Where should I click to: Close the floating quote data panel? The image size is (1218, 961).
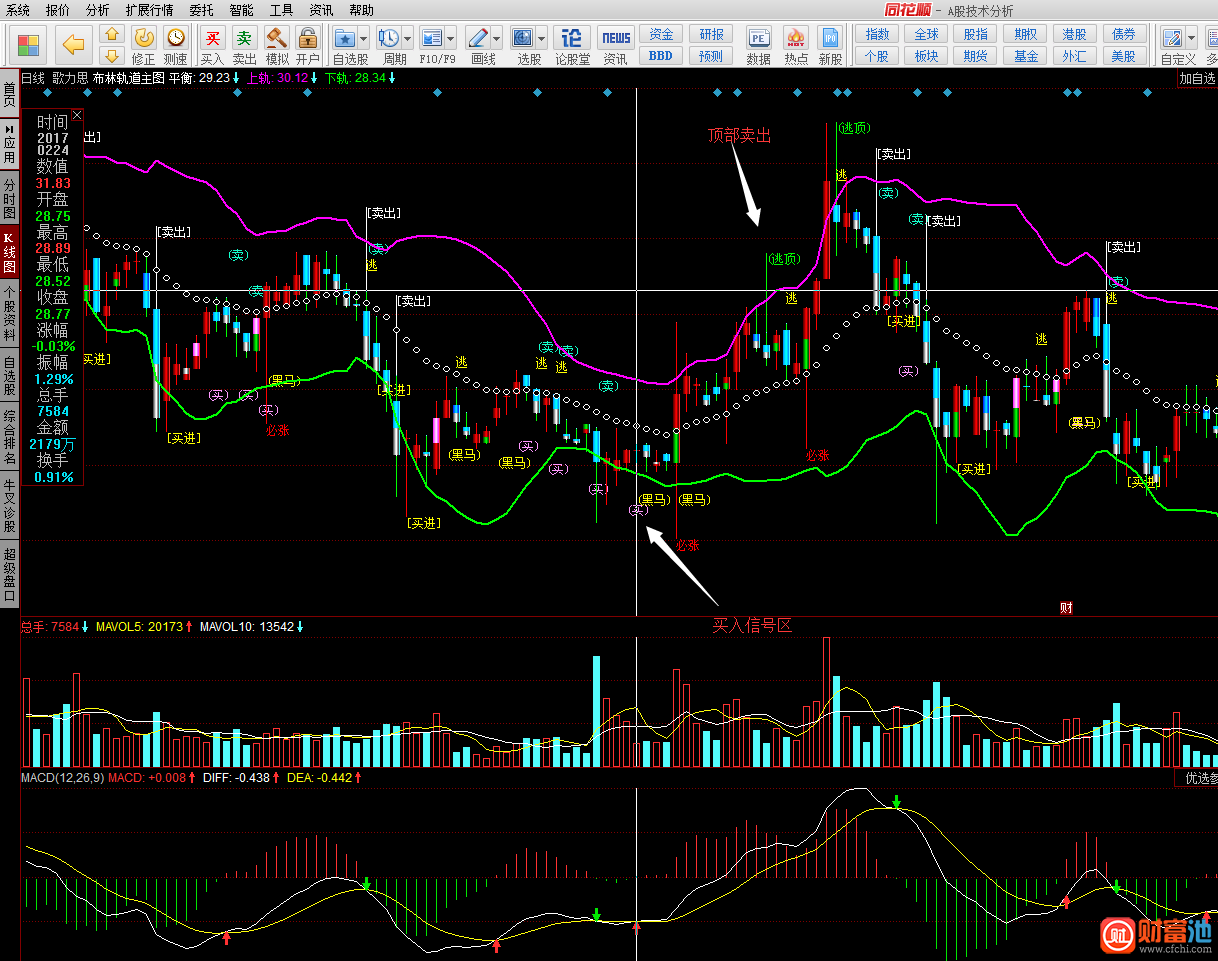(77, 115)
